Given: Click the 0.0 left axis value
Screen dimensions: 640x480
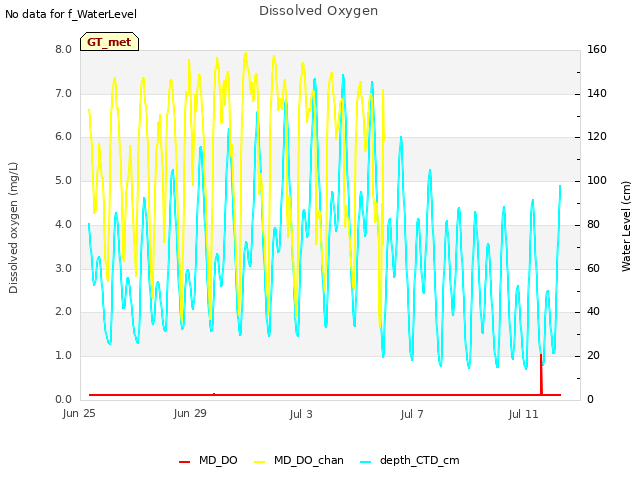Looking at the screenshot, I should click(63, 399).
